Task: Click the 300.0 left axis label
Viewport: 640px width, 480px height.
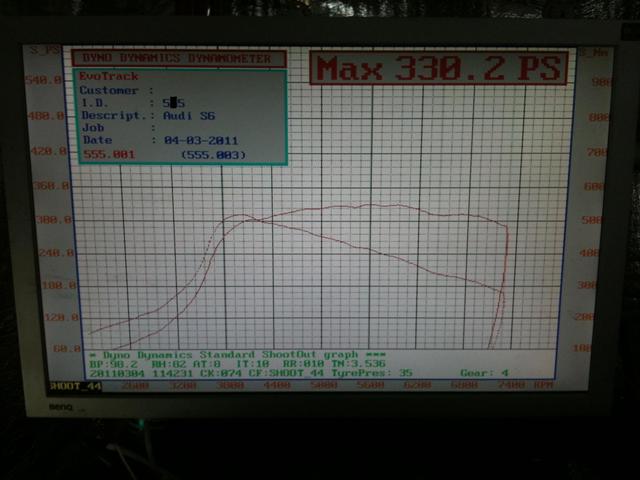Action: click(54, 220)
